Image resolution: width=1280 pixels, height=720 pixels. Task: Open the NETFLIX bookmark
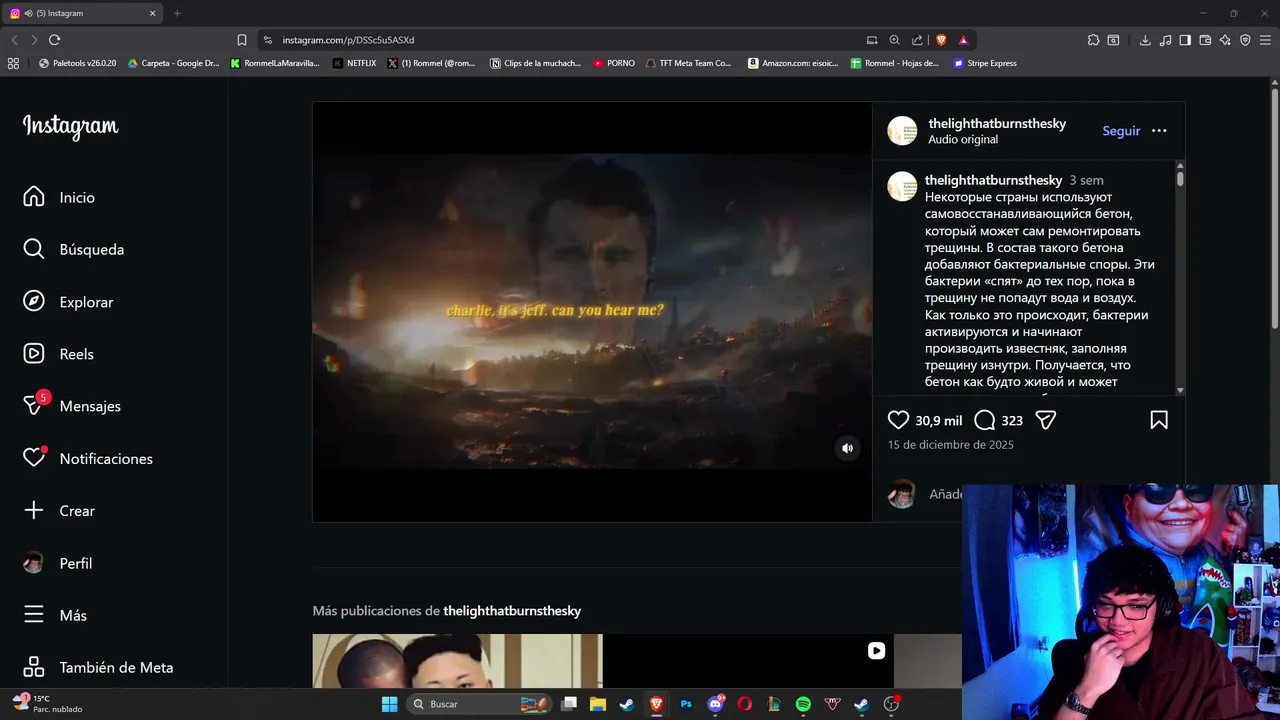coord(354,63)
